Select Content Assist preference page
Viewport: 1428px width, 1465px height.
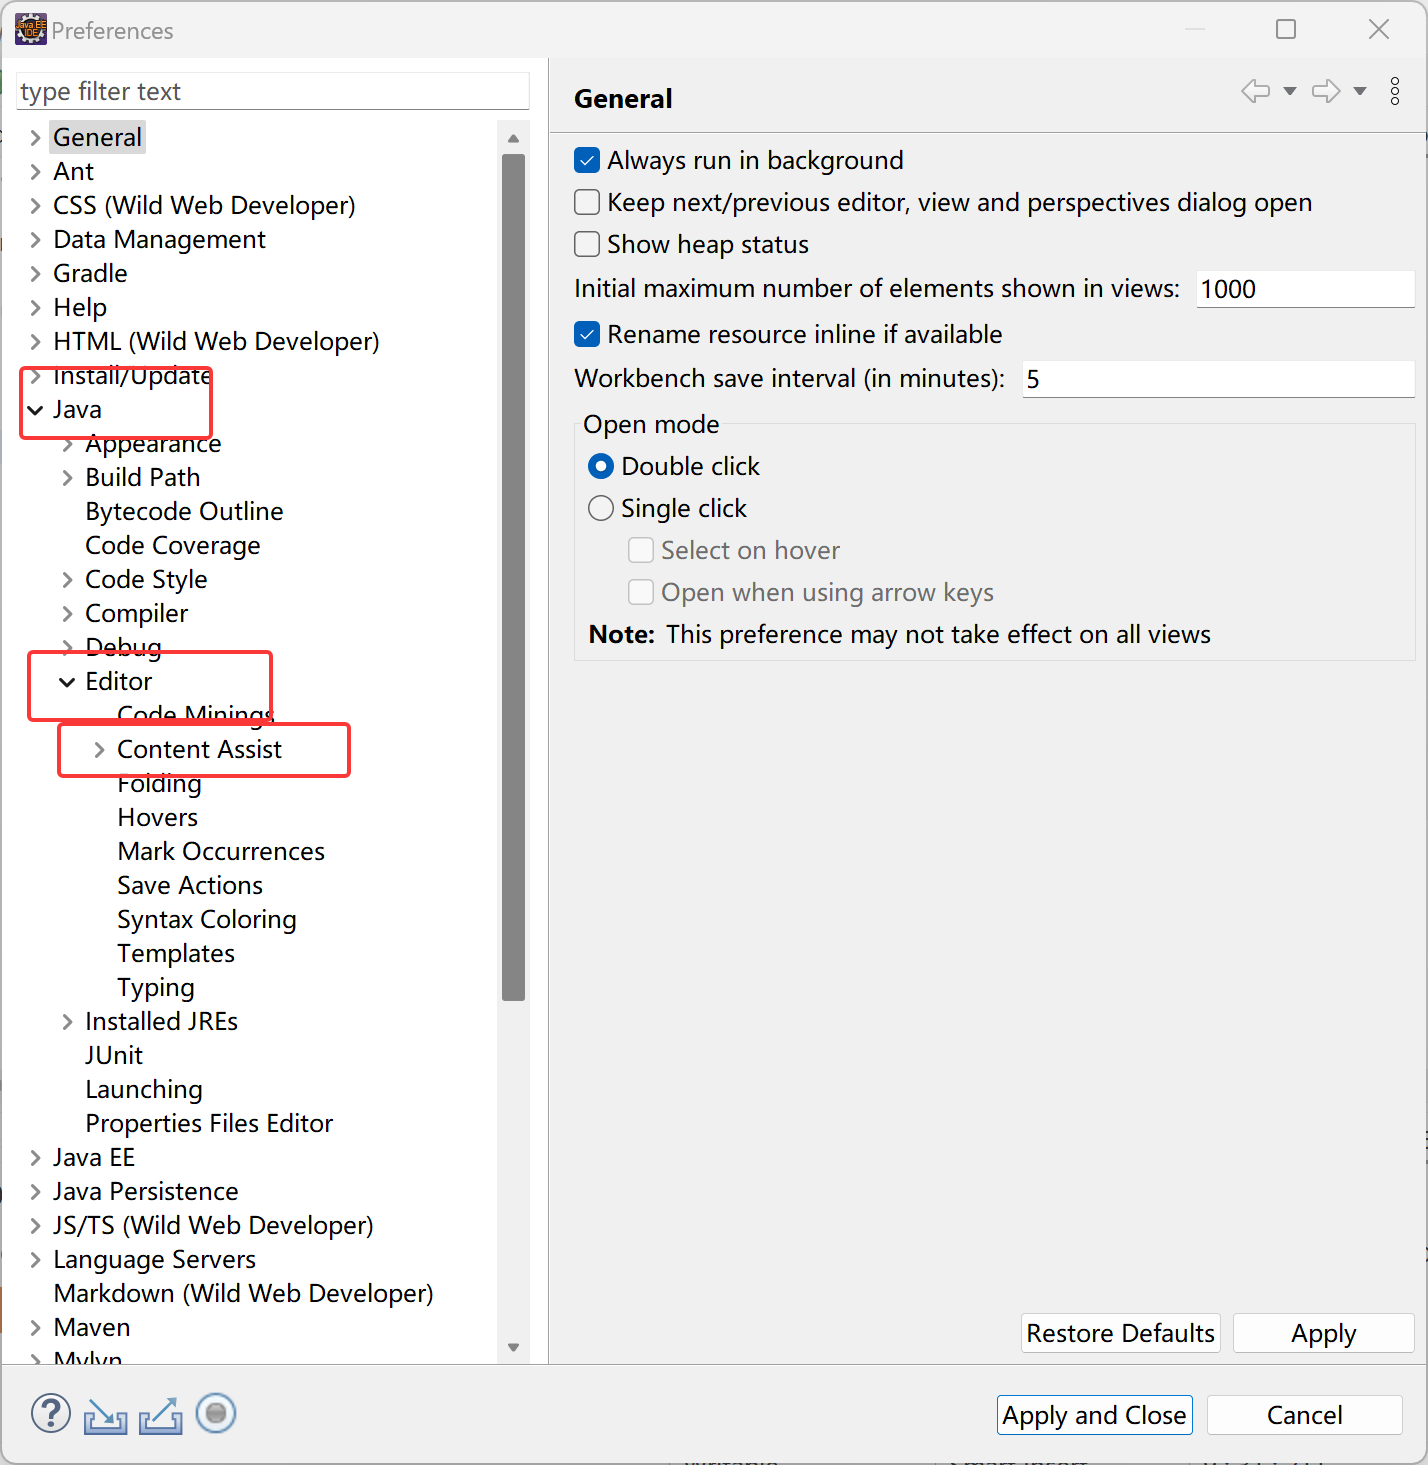tap(200, 750)
